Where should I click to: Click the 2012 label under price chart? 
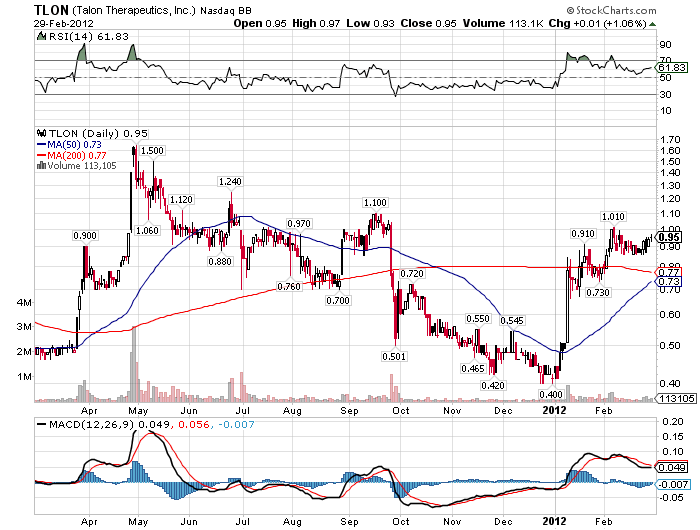coord(554,410)
